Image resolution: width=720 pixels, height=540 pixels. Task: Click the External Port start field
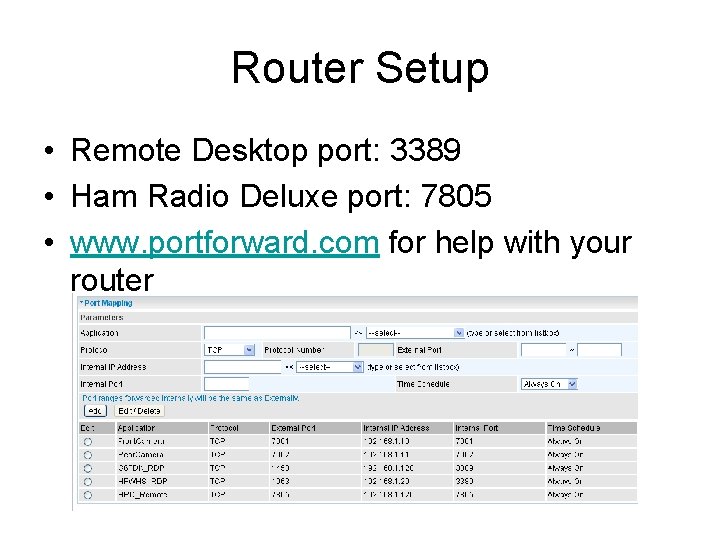tap(543, 350)
